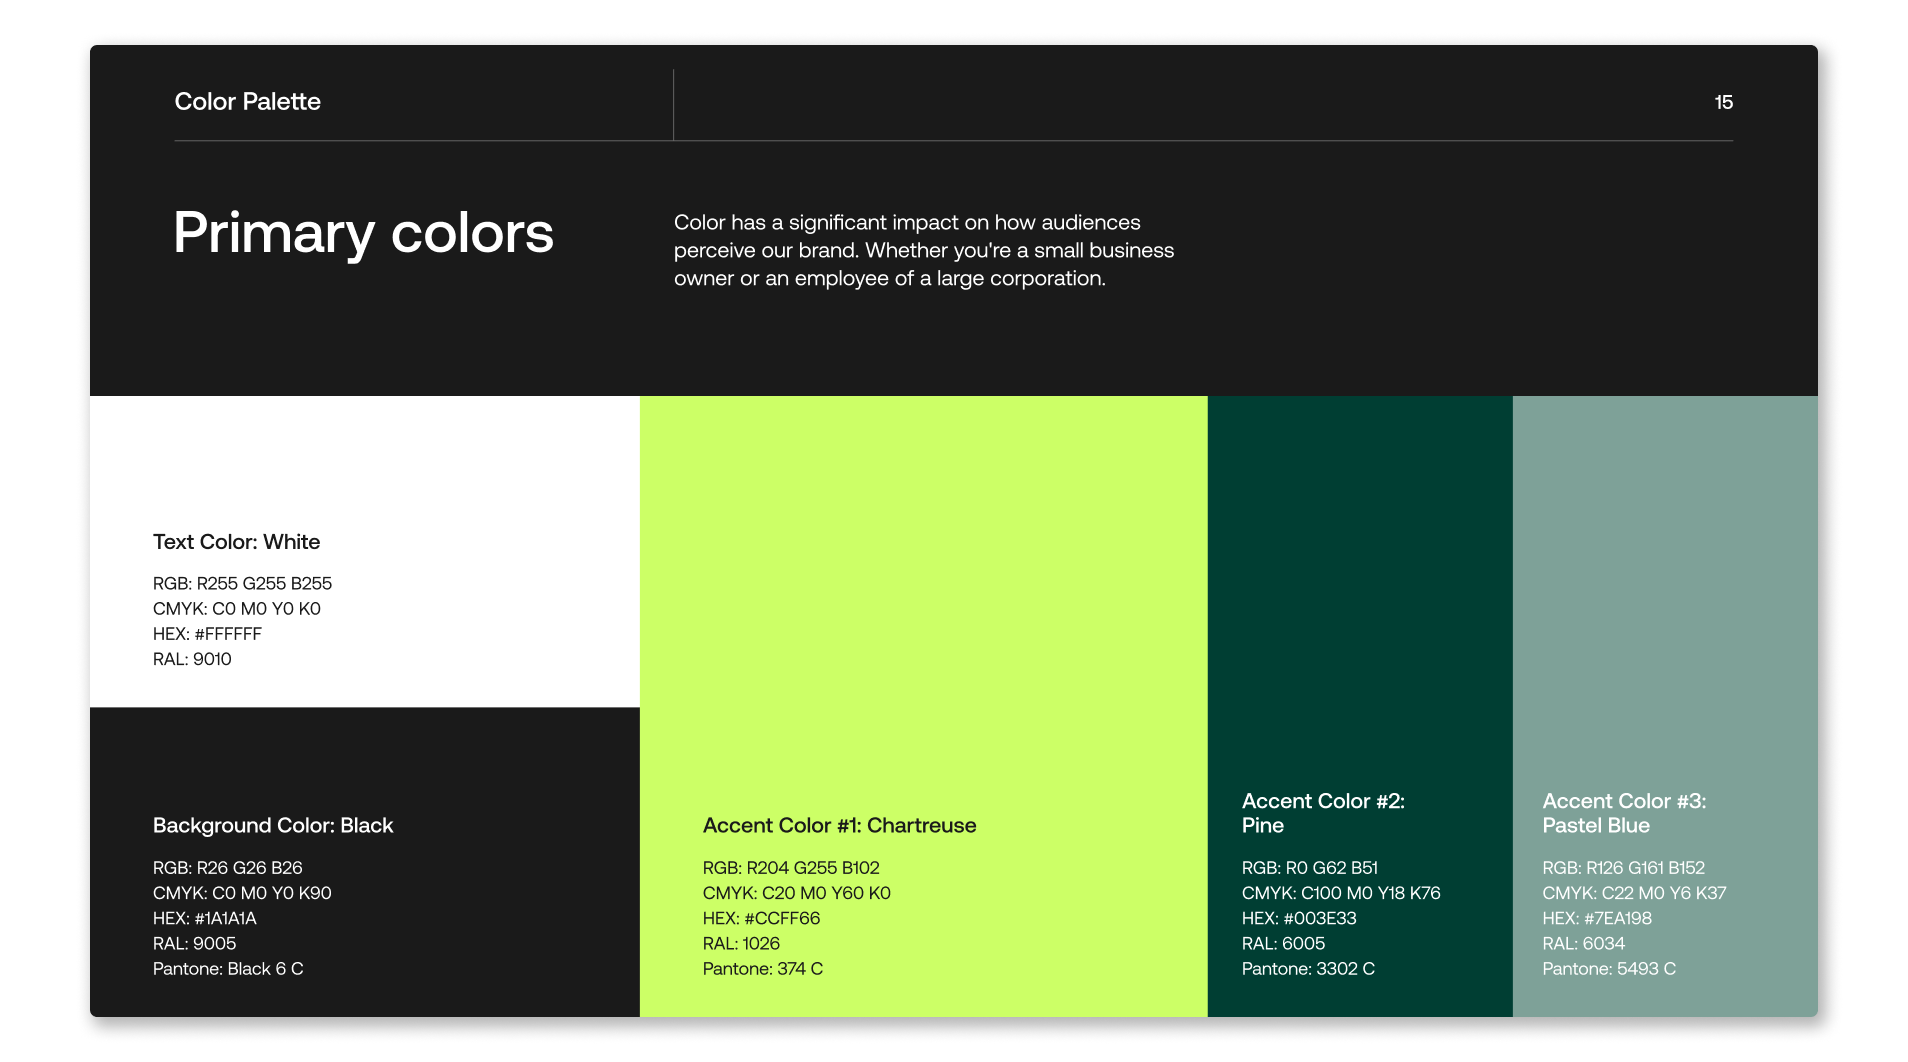The image size is (1908, 1062).
Task: Click the "Text Color: White" label
Action: 236,542
